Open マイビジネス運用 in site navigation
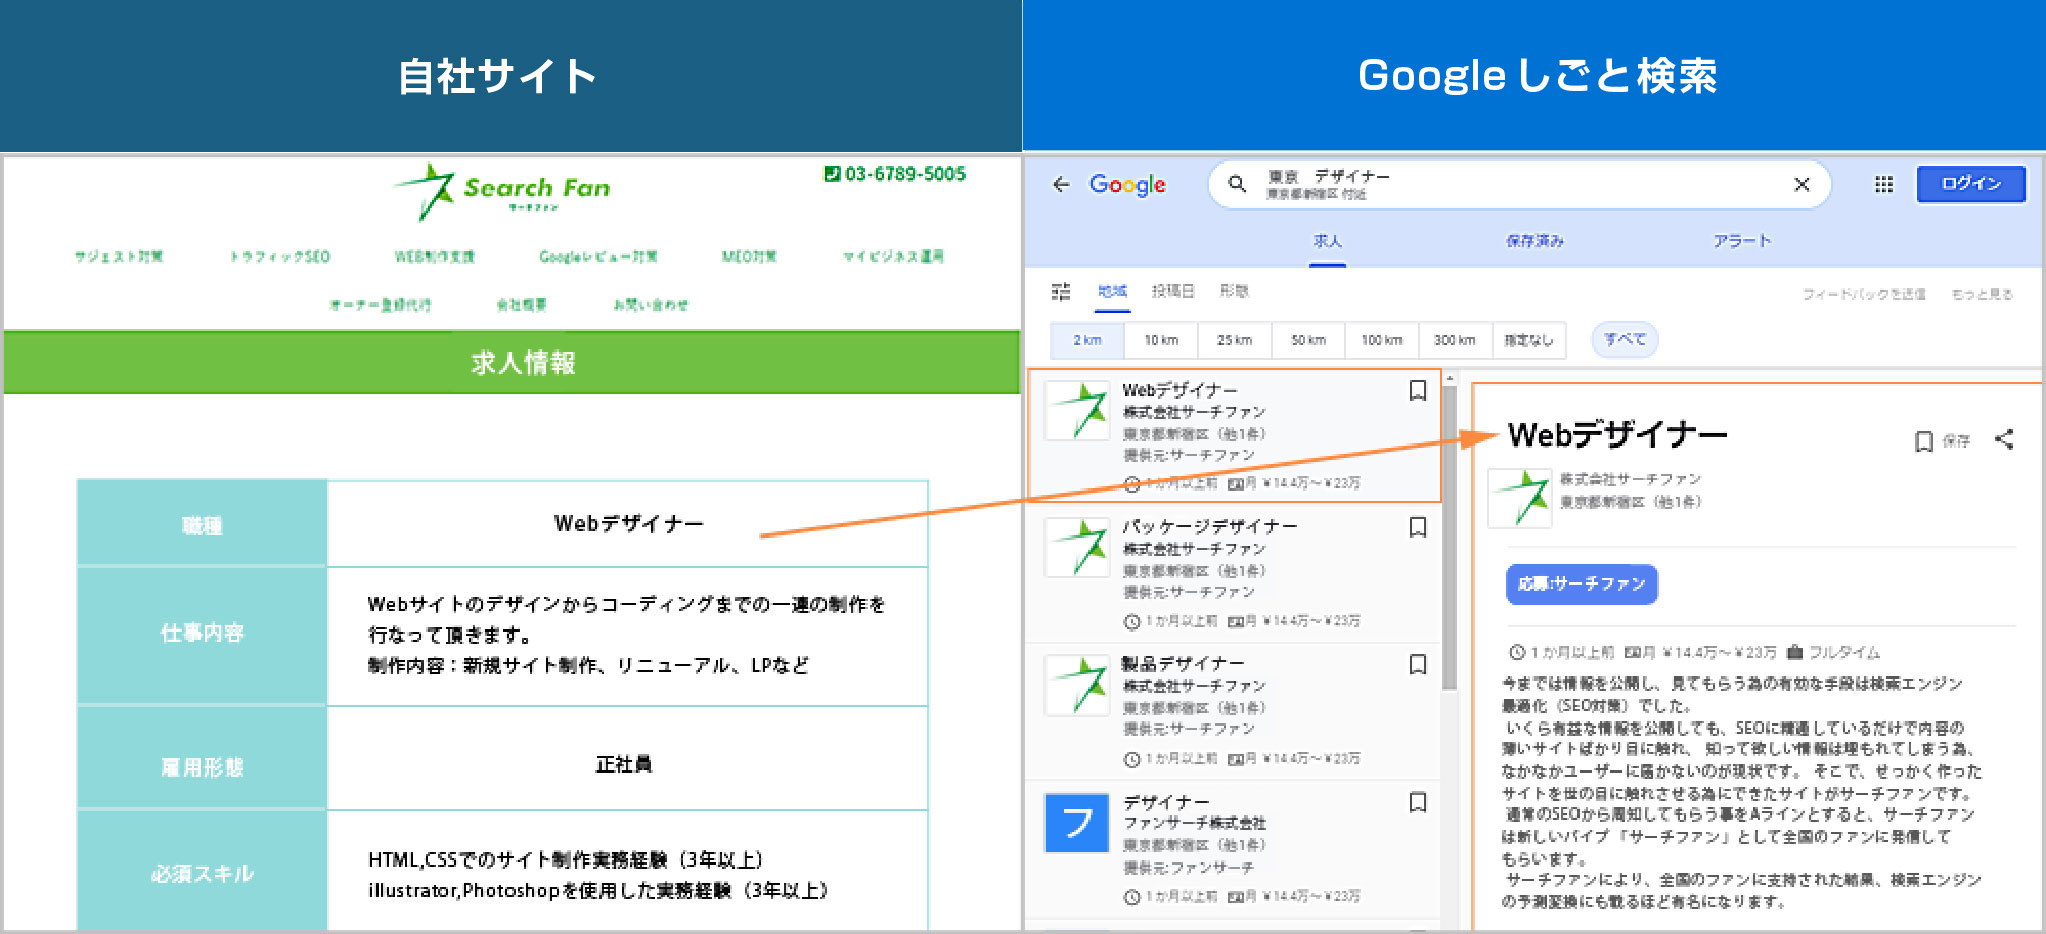This screenshot has width=2046, height=934. (x=893, y=257)
